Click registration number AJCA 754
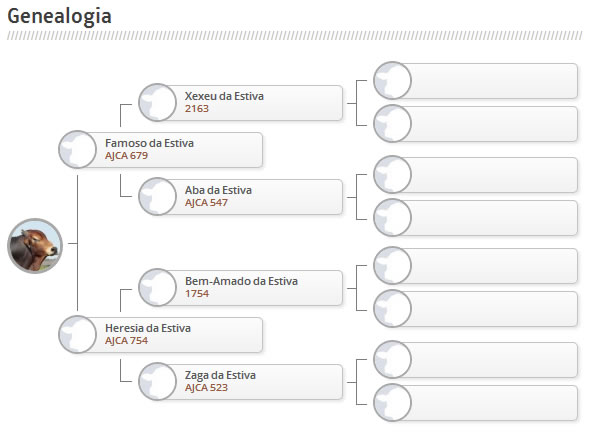This screenshot has height=447, width=615. [126, 341]
